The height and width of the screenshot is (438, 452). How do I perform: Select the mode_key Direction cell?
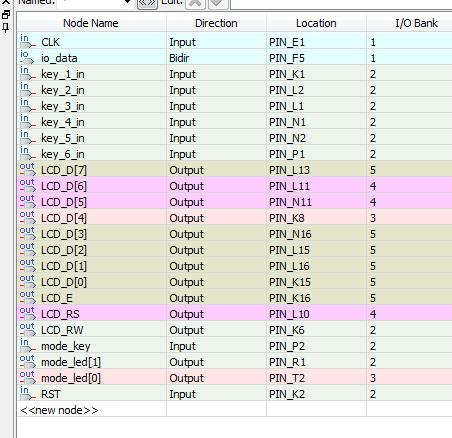216,346
